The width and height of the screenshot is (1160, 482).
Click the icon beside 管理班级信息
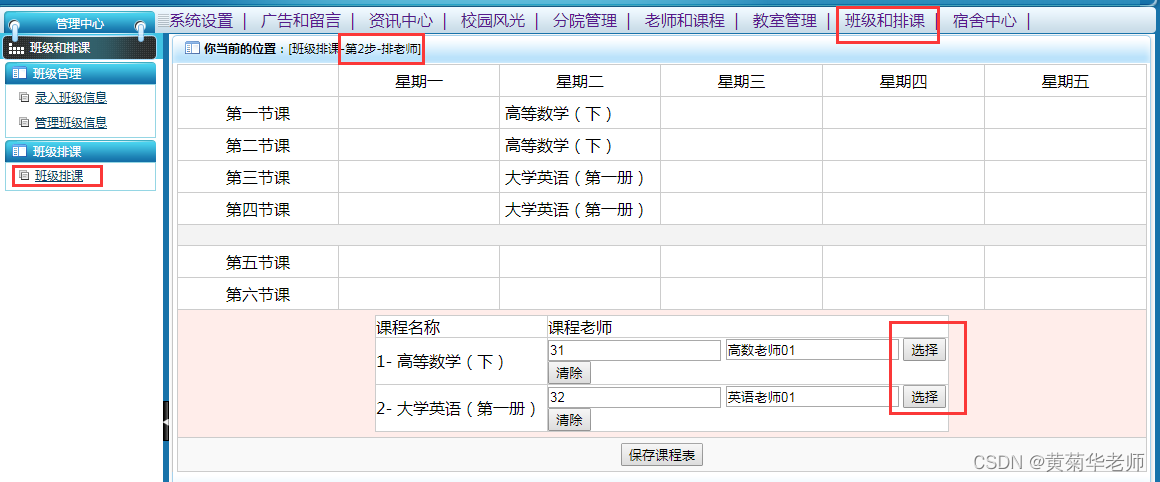click(x=24, y=123)
